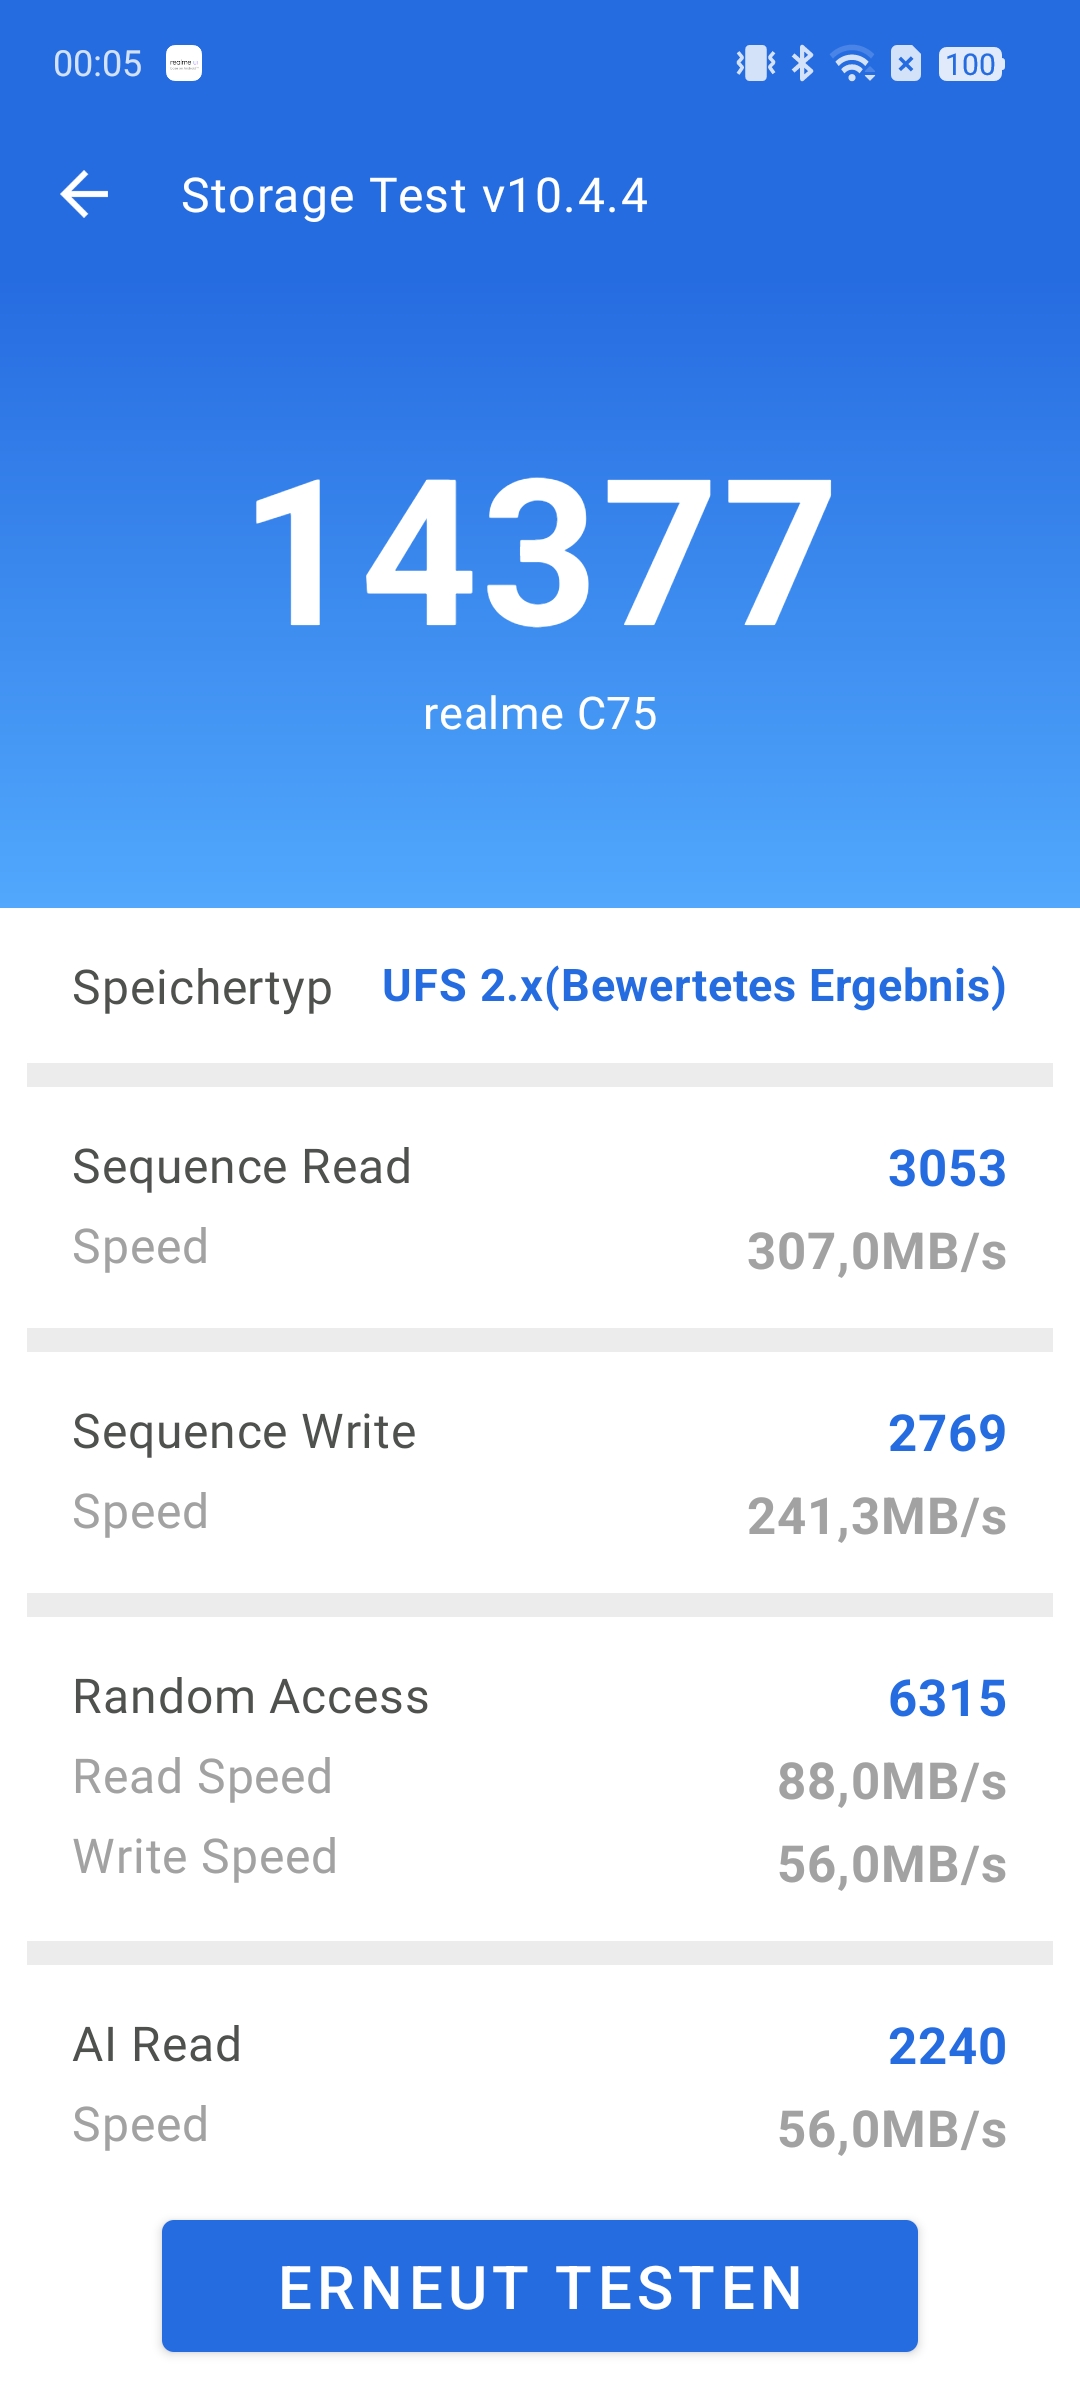Screen dimensions: 1080x2400
Task: Tap the no-SIM status icon
Action: point(906,64)
